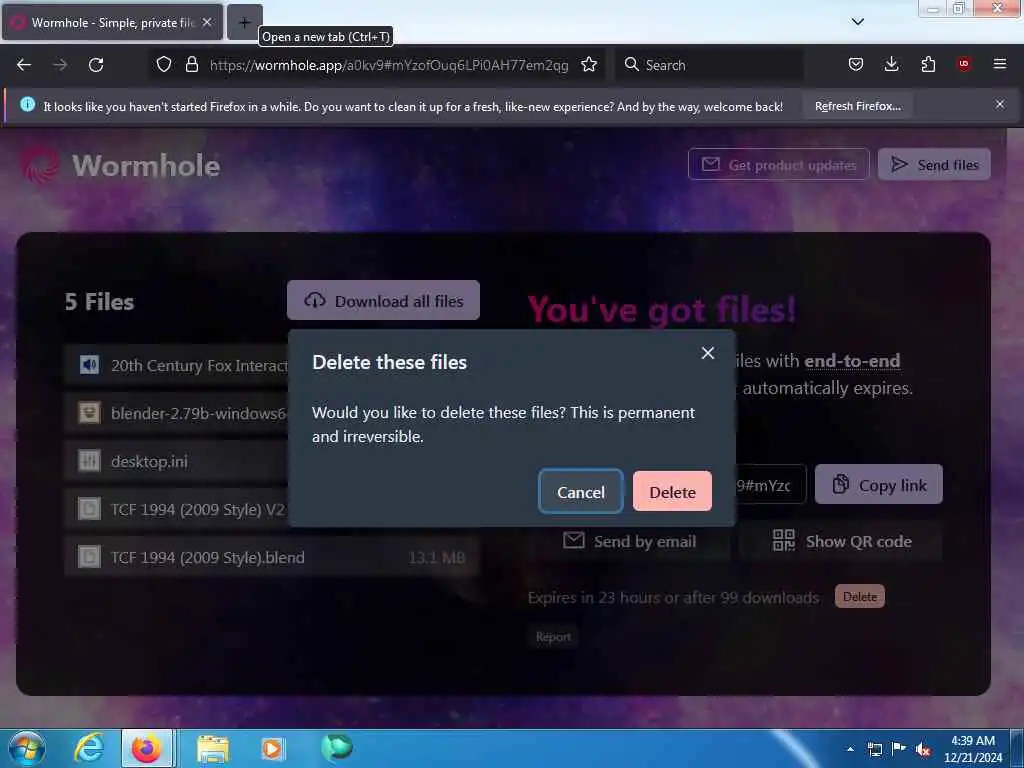Open Firefox hamburger application menu
The width and height of the screenshot is (1024, 768).
click(x=1000, y=64)
